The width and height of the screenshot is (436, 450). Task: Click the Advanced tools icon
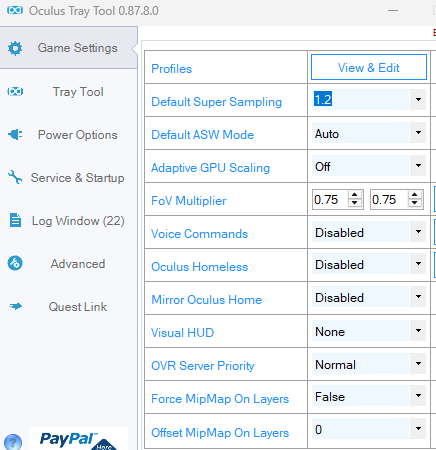coord(15,263)
